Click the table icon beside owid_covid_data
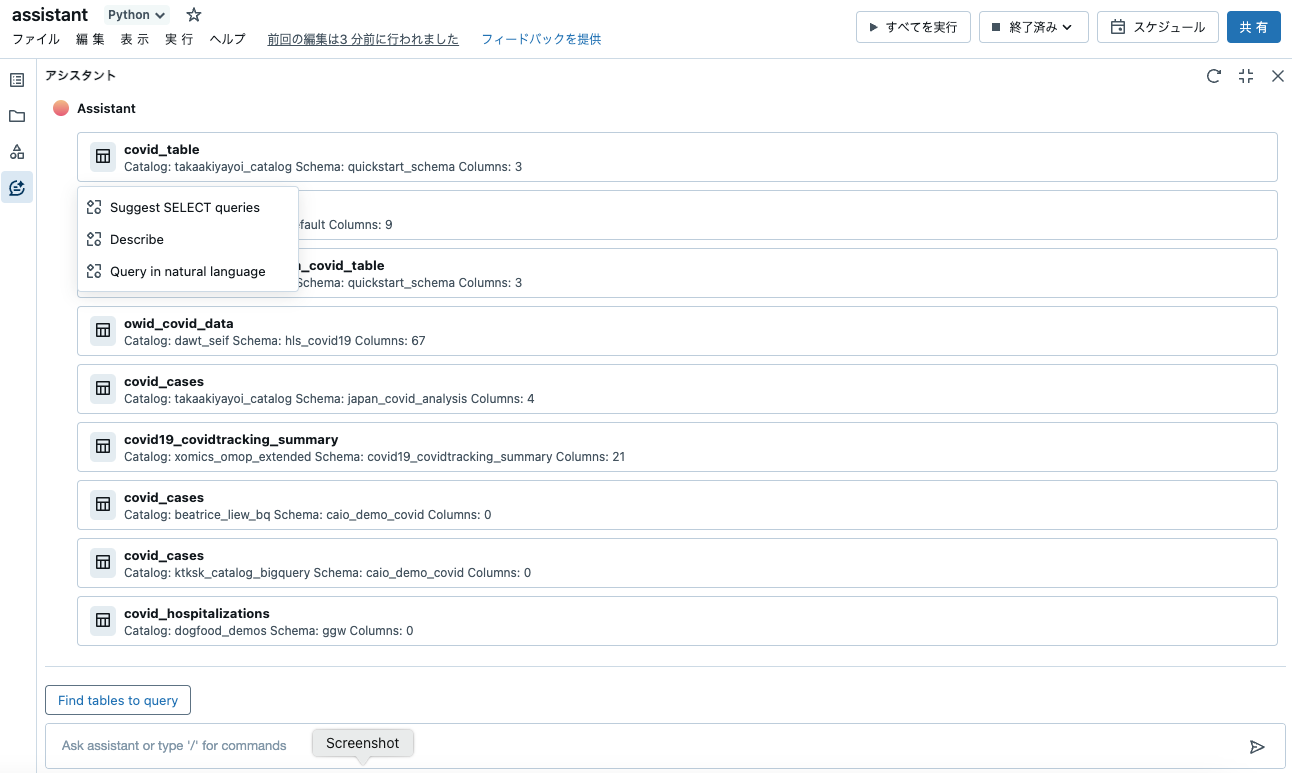Screen dimensions: 1292x773 point(102,330)
